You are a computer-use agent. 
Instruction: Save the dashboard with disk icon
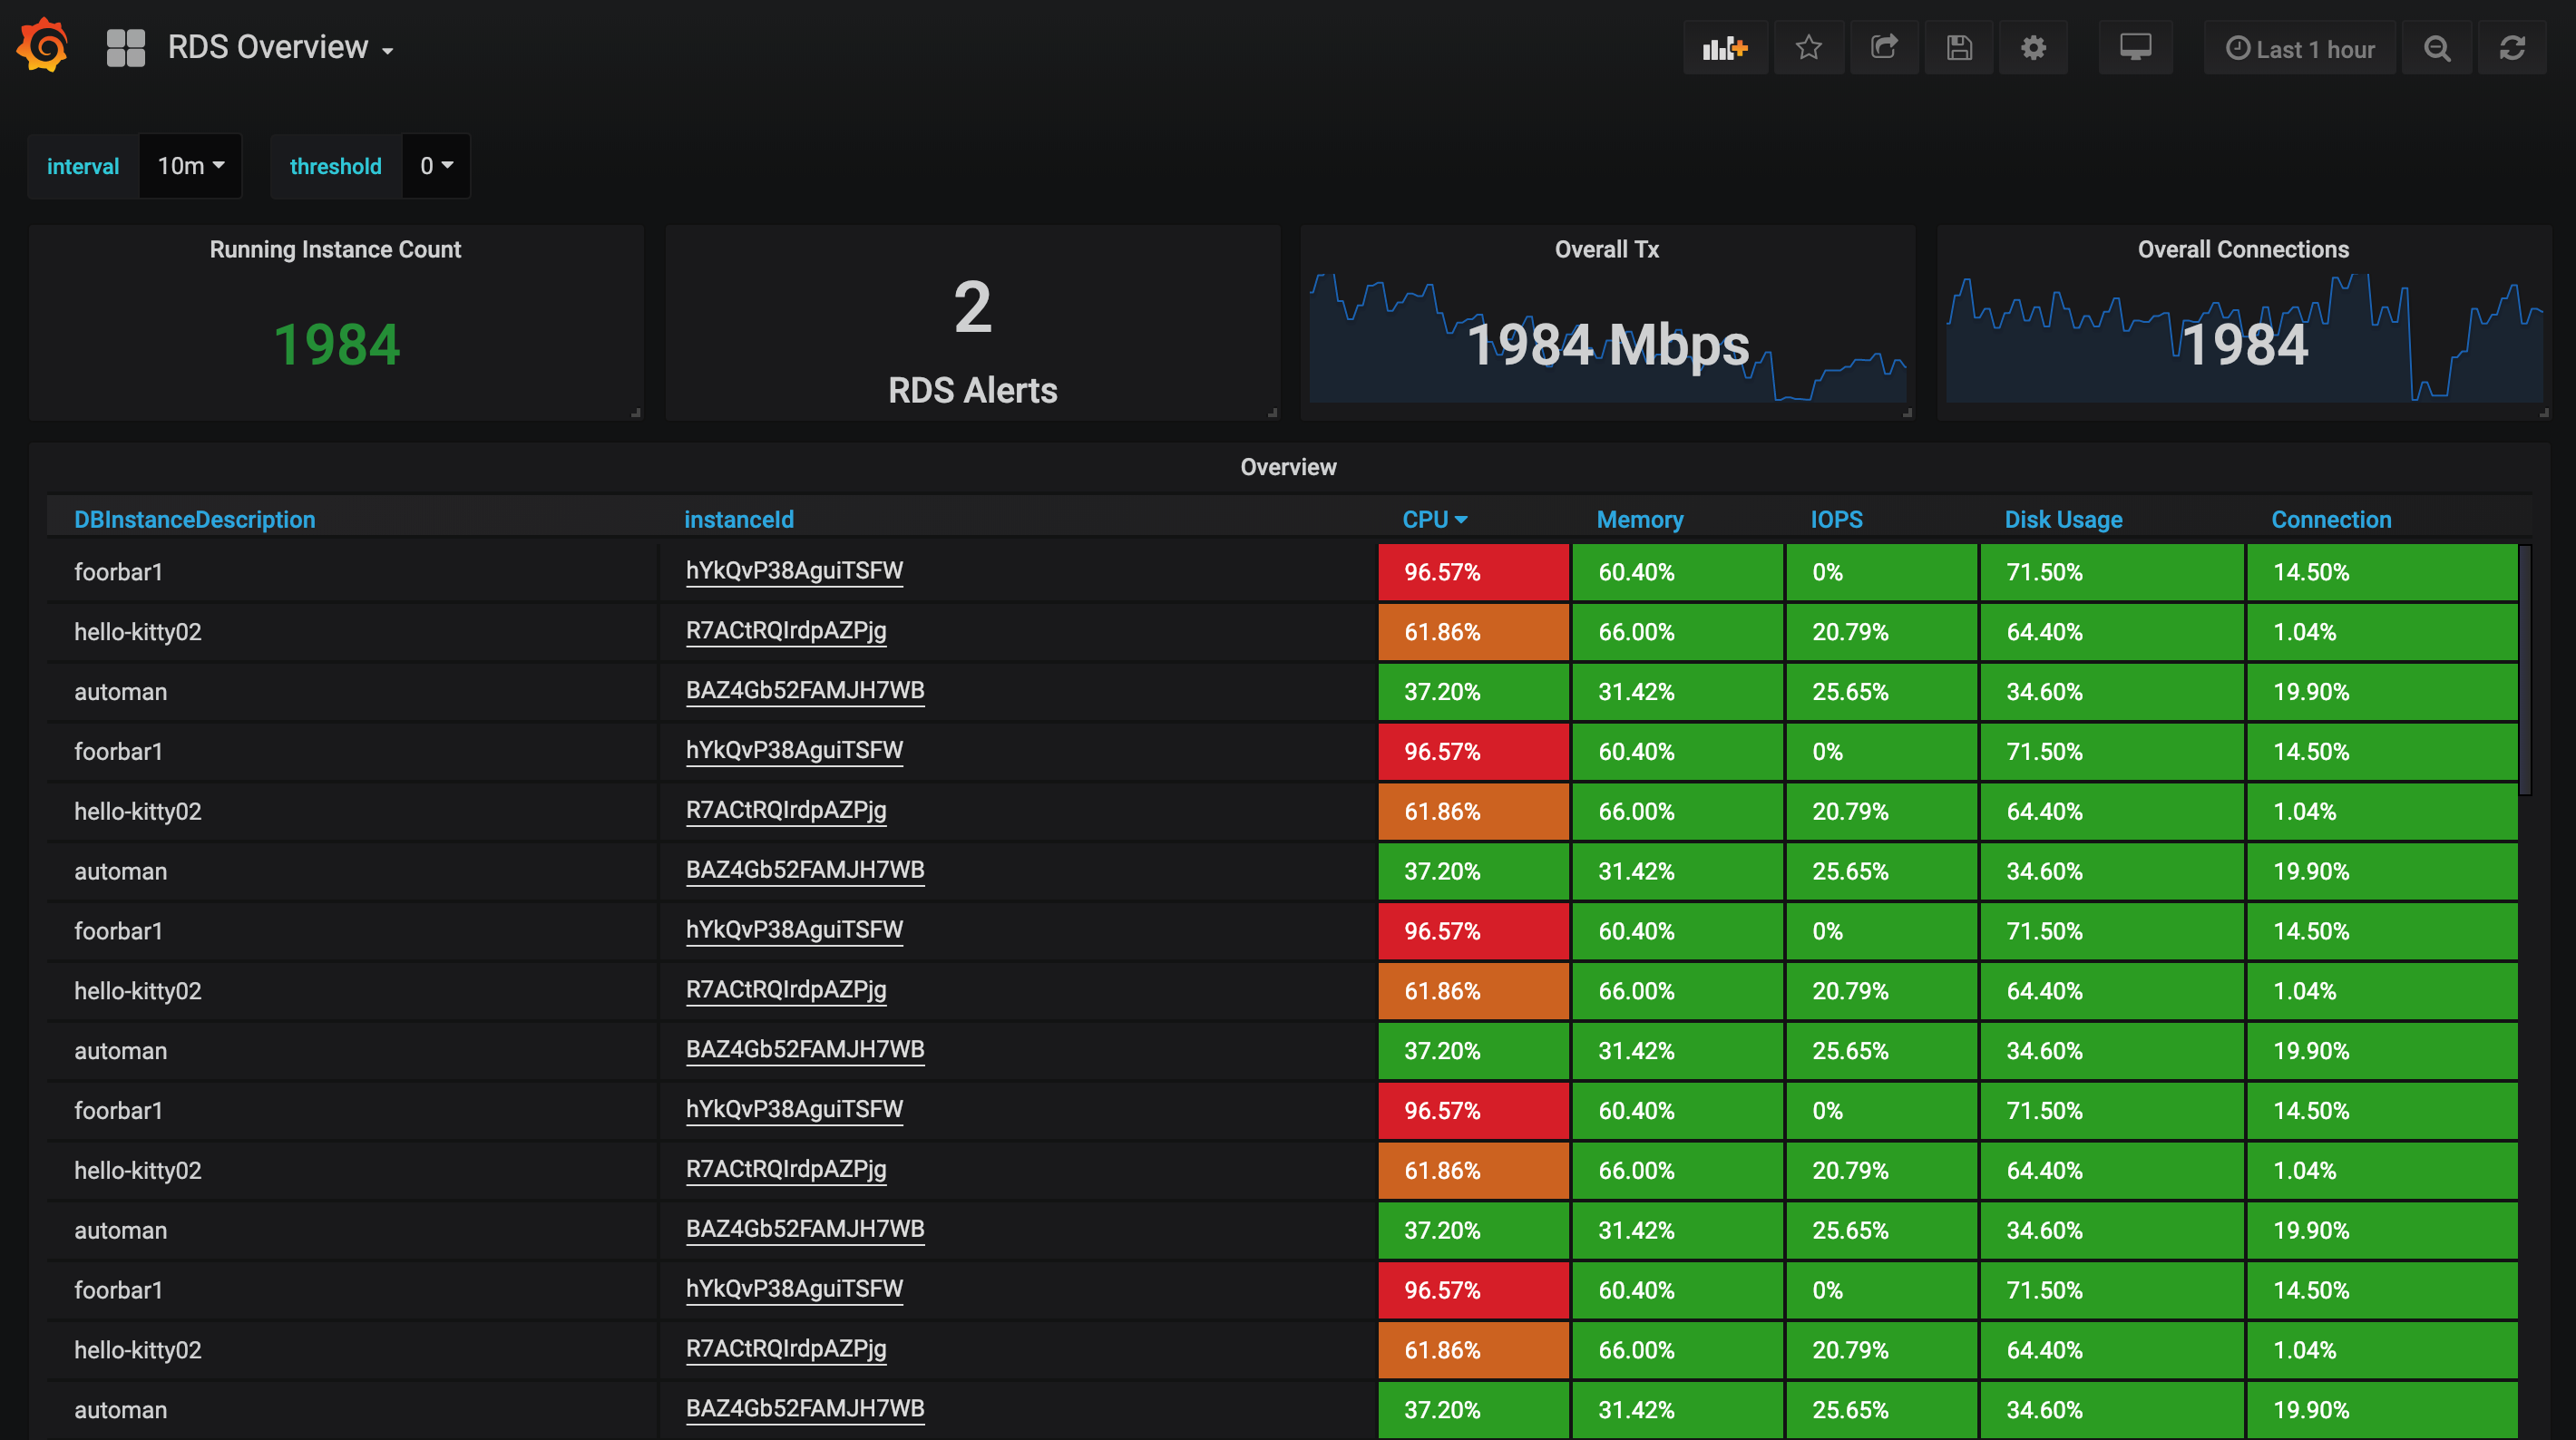[1959, 47]
